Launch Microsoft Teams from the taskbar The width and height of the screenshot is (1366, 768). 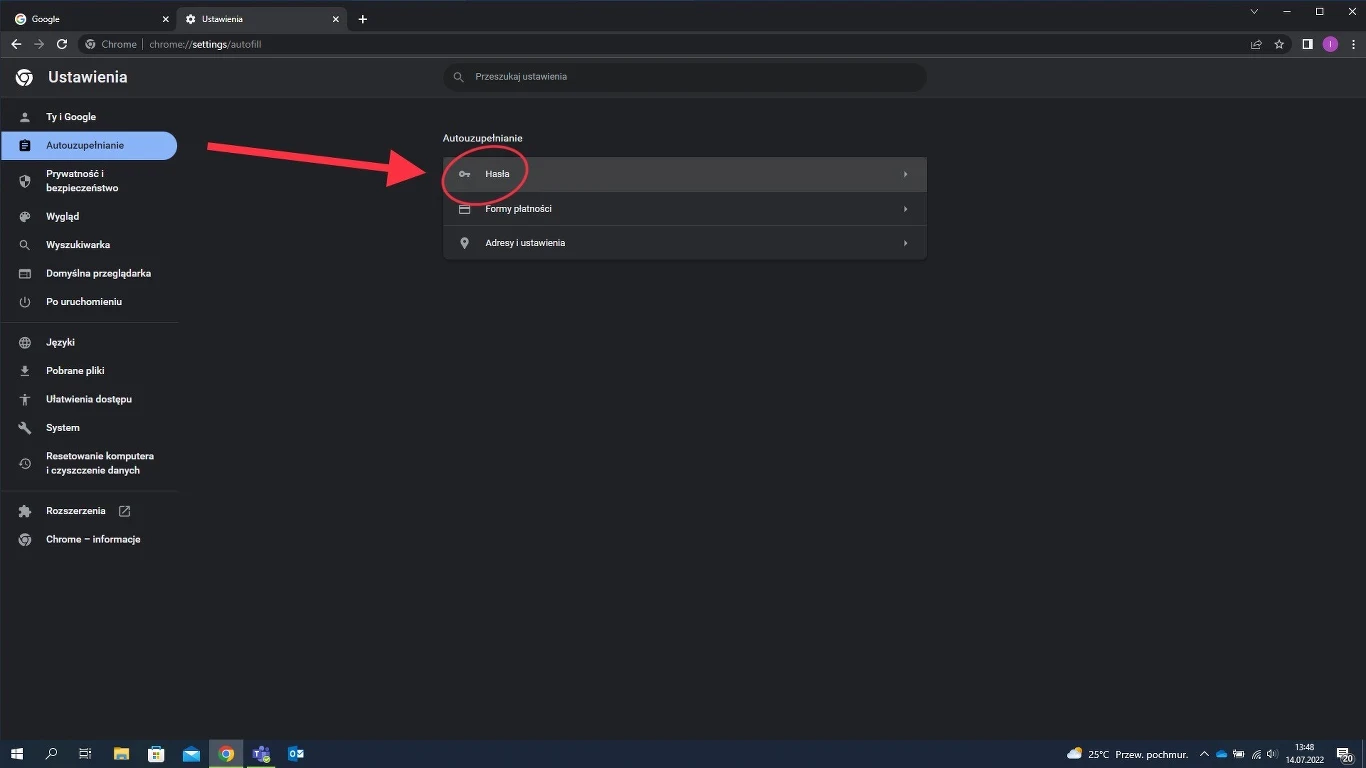261,753
